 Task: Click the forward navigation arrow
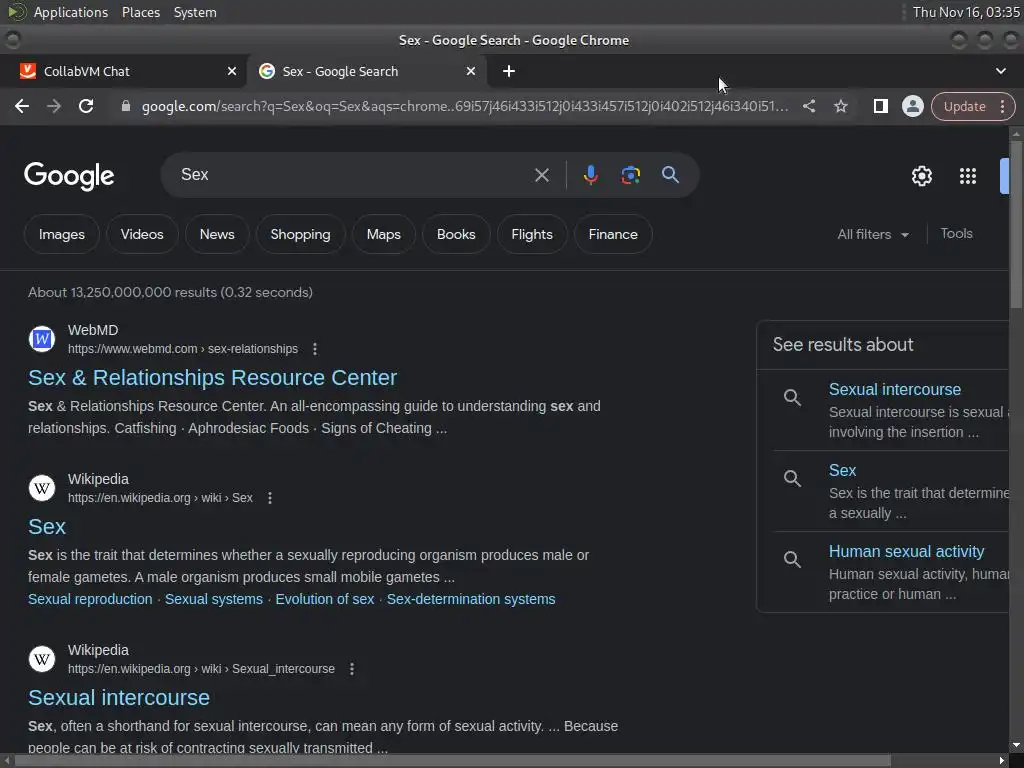[x=54, y=106]
